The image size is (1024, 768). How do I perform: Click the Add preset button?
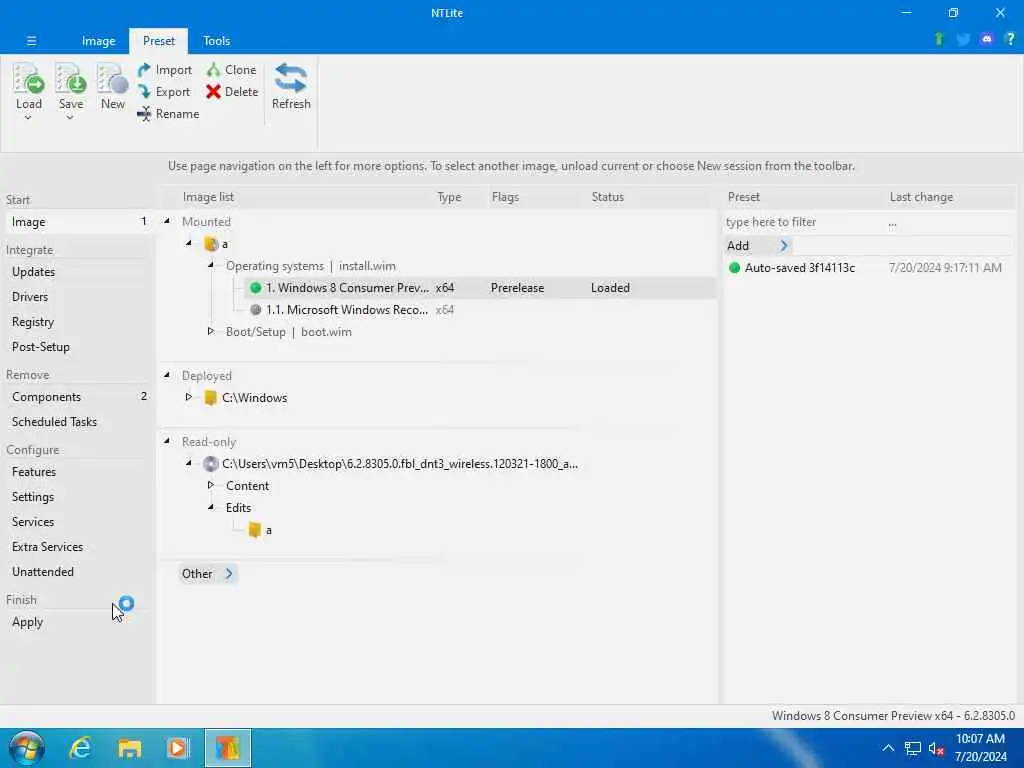(x=758, y=246)
